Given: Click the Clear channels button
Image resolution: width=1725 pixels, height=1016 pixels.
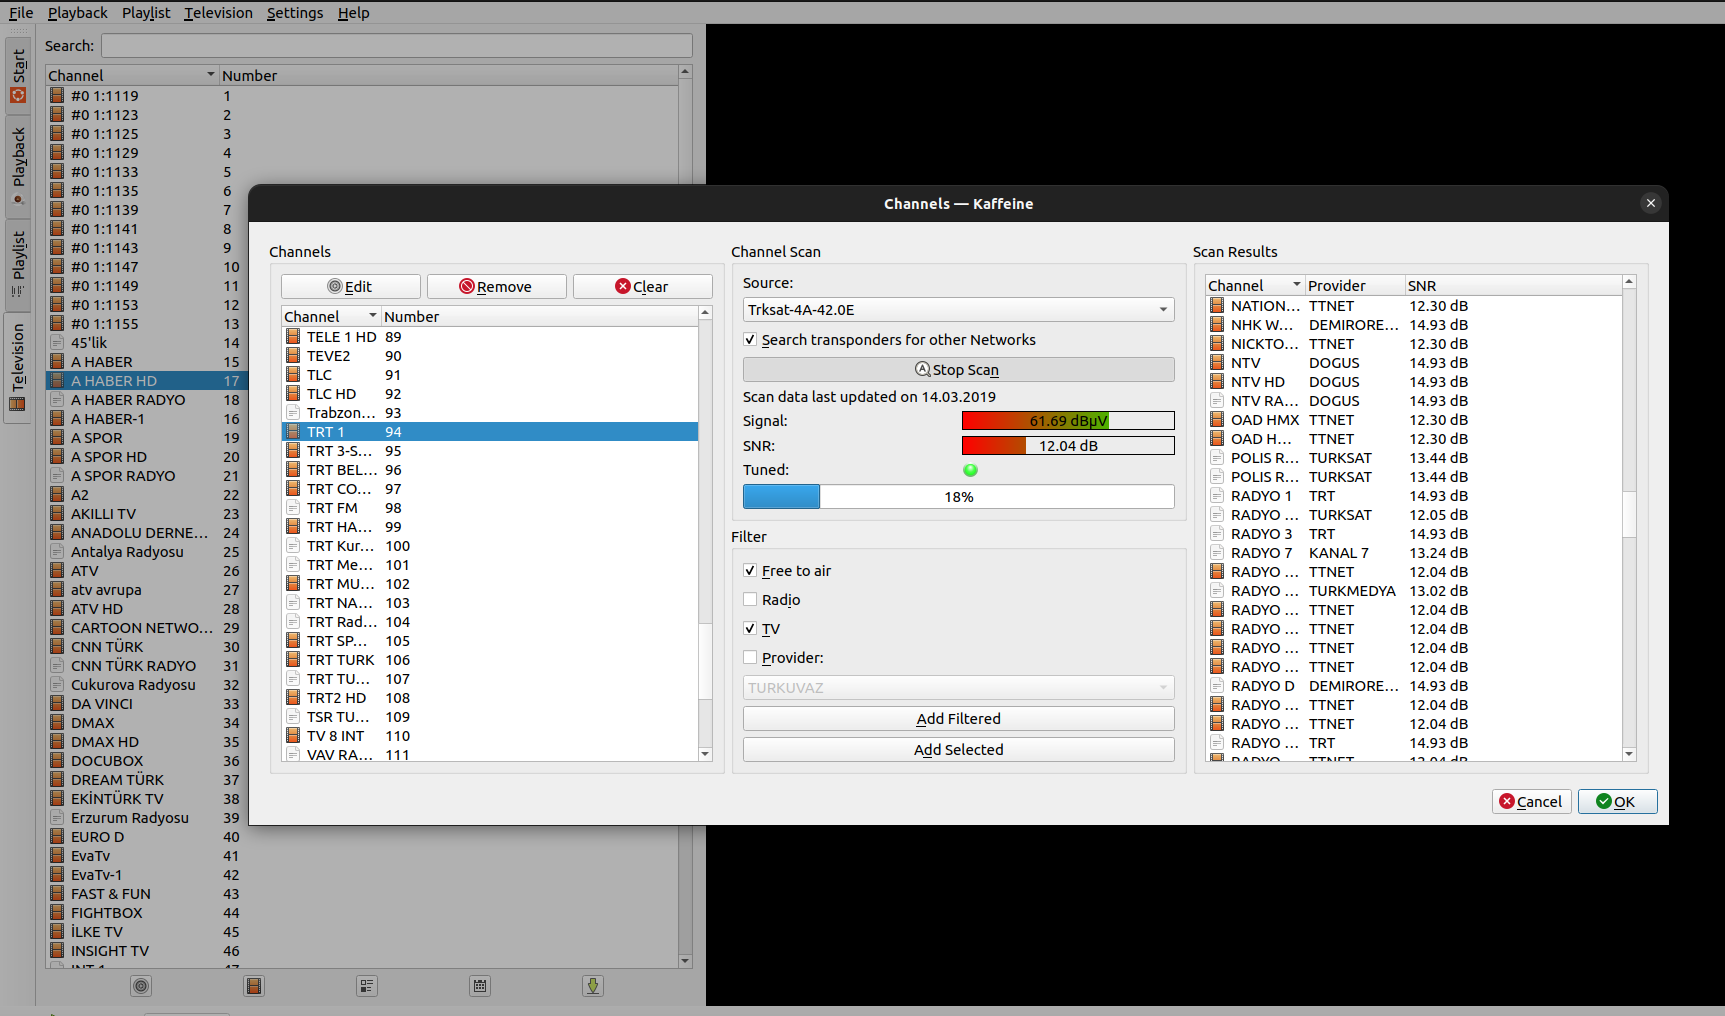Looking at the screenshot, I should (642, 287).
